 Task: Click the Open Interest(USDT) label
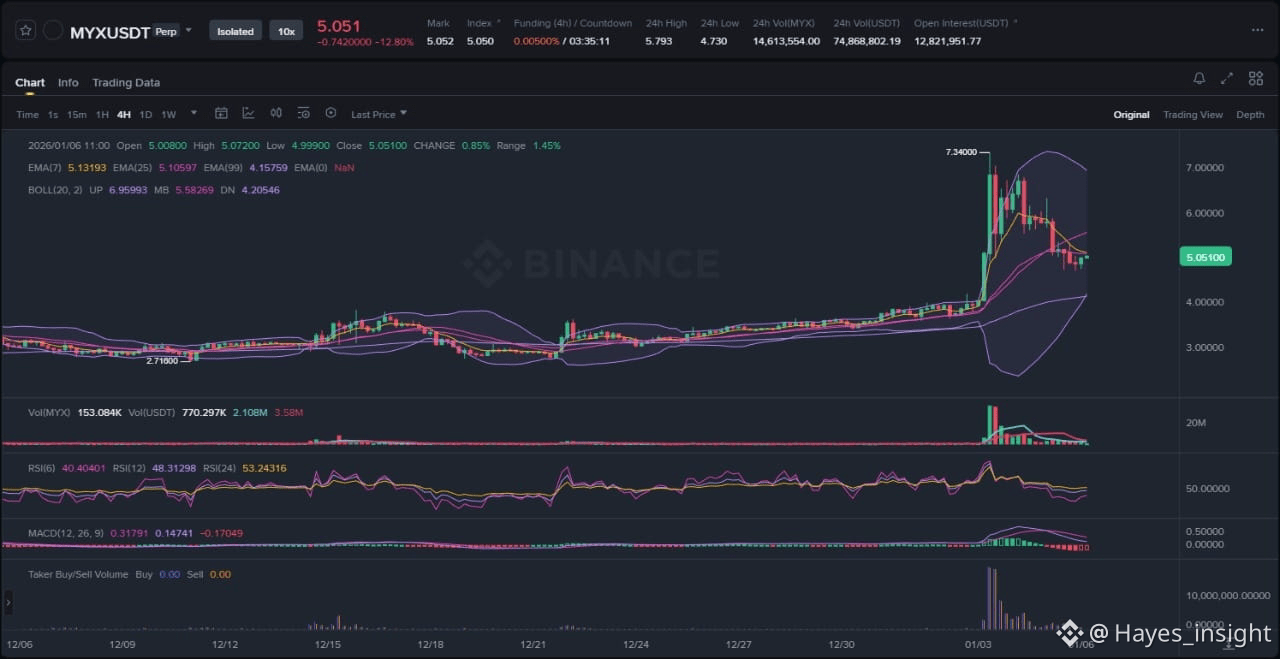coord(962,23)
